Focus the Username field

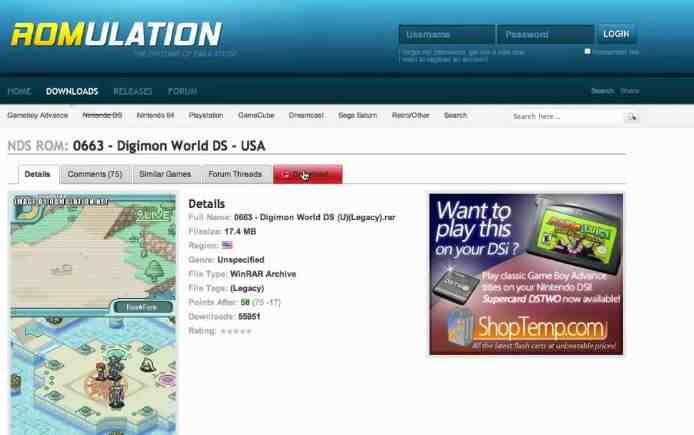447,34
